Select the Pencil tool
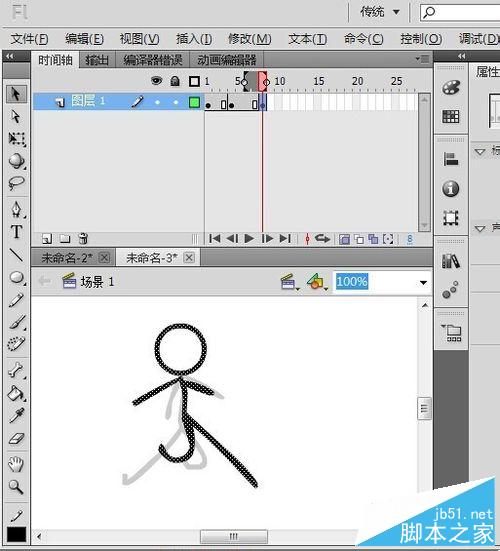500x551 pixels. (x=16, y=300)
